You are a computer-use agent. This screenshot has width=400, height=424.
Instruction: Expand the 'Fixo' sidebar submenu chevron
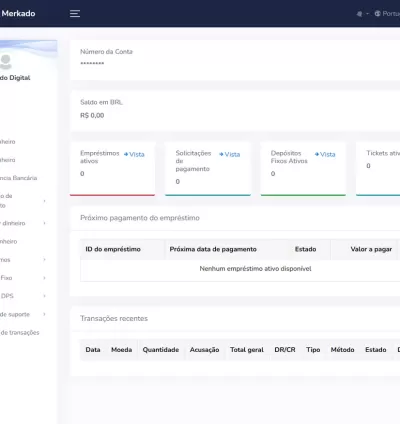pyautogui.click(x=44, y=278)
